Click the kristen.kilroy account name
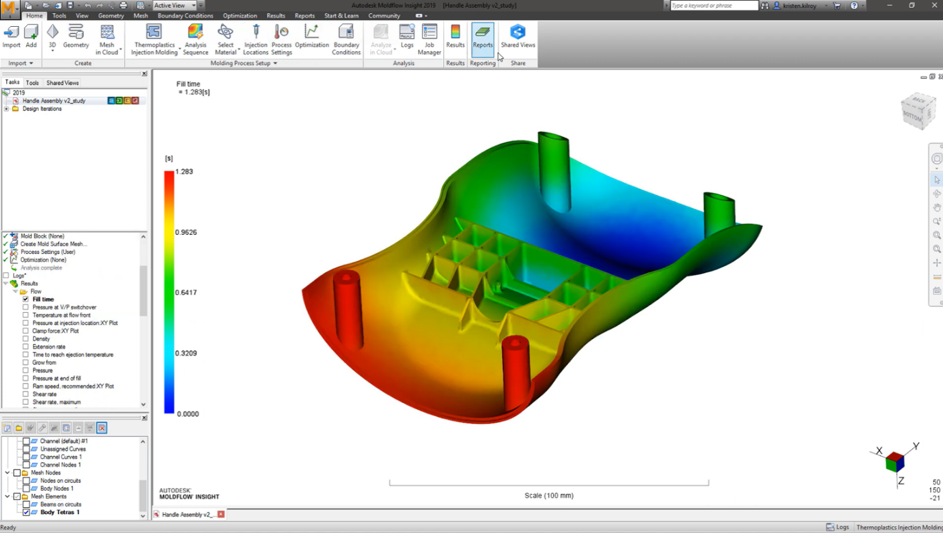The image size is (943, 533). (x=799, y=5)
